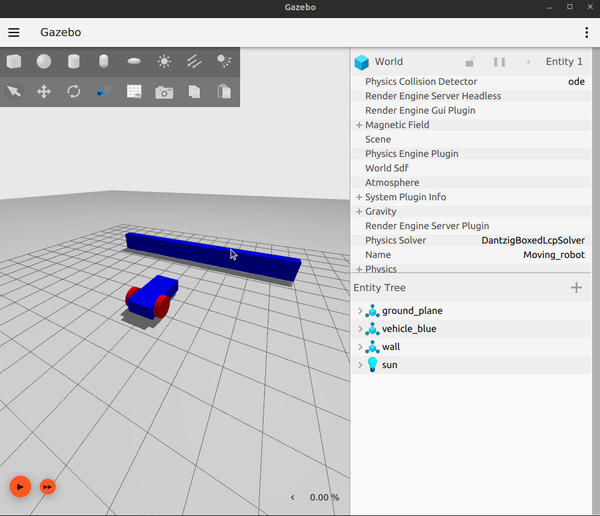This screenshot has height=516, width=600.
Task: Insert a cylinder shape
Action: point(73,61)
